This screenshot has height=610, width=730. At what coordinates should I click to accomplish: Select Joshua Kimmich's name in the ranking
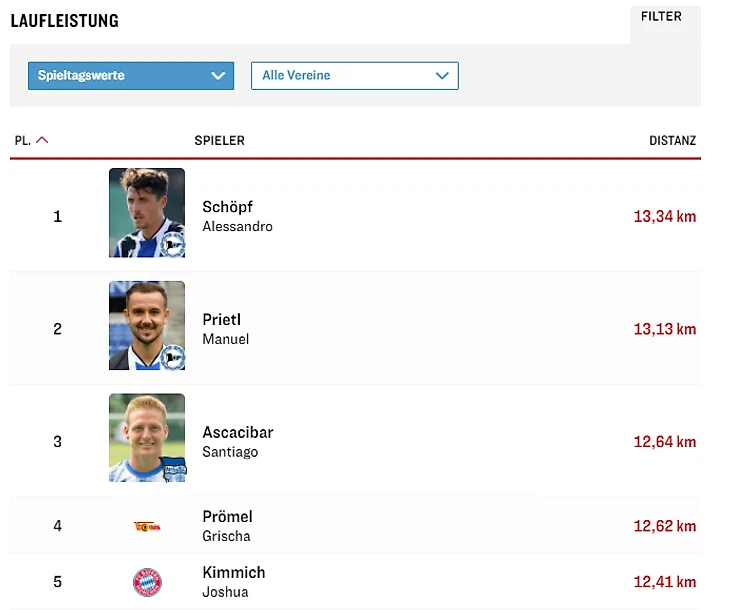click(233, 573)
